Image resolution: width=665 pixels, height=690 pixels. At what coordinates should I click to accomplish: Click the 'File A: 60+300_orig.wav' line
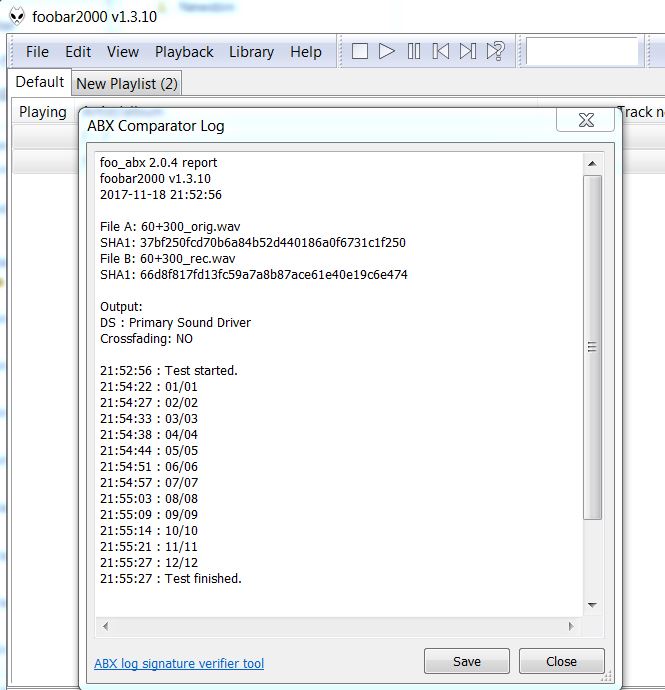[170, 227]
